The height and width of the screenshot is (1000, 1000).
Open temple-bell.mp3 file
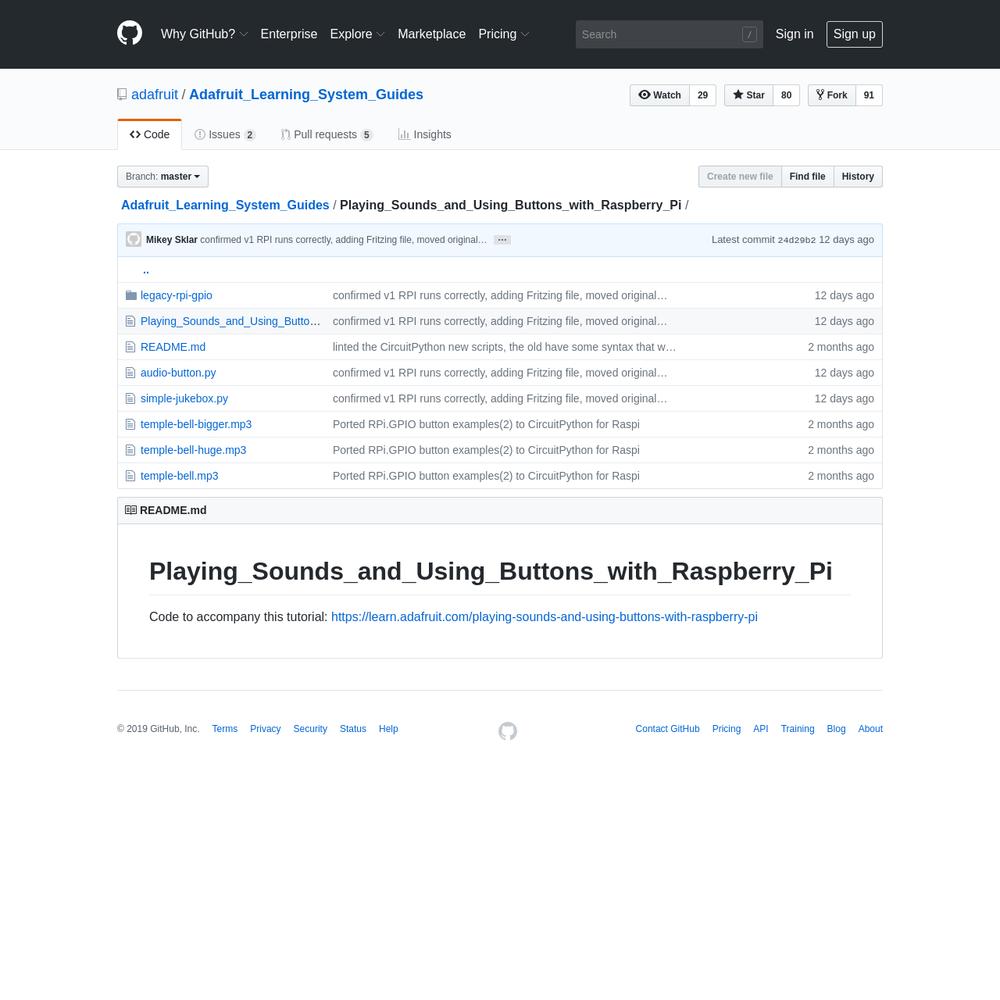(179, 476)
